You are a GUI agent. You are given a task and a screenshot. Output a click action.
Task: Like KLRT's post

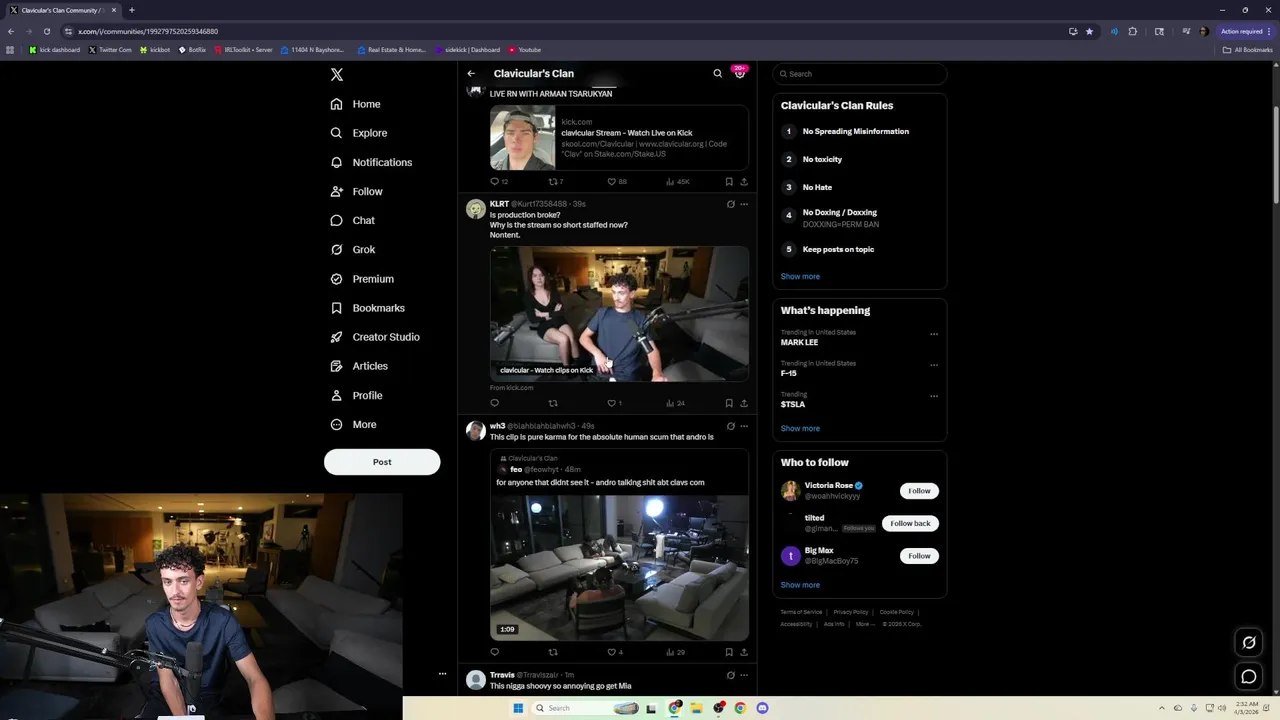(612, 403)
